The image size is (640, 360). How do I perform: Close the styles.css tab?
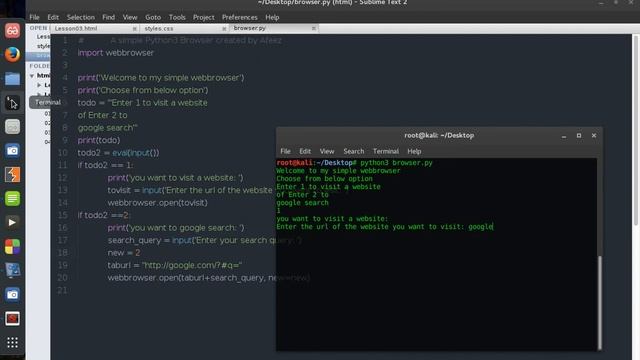pos(224,29)
